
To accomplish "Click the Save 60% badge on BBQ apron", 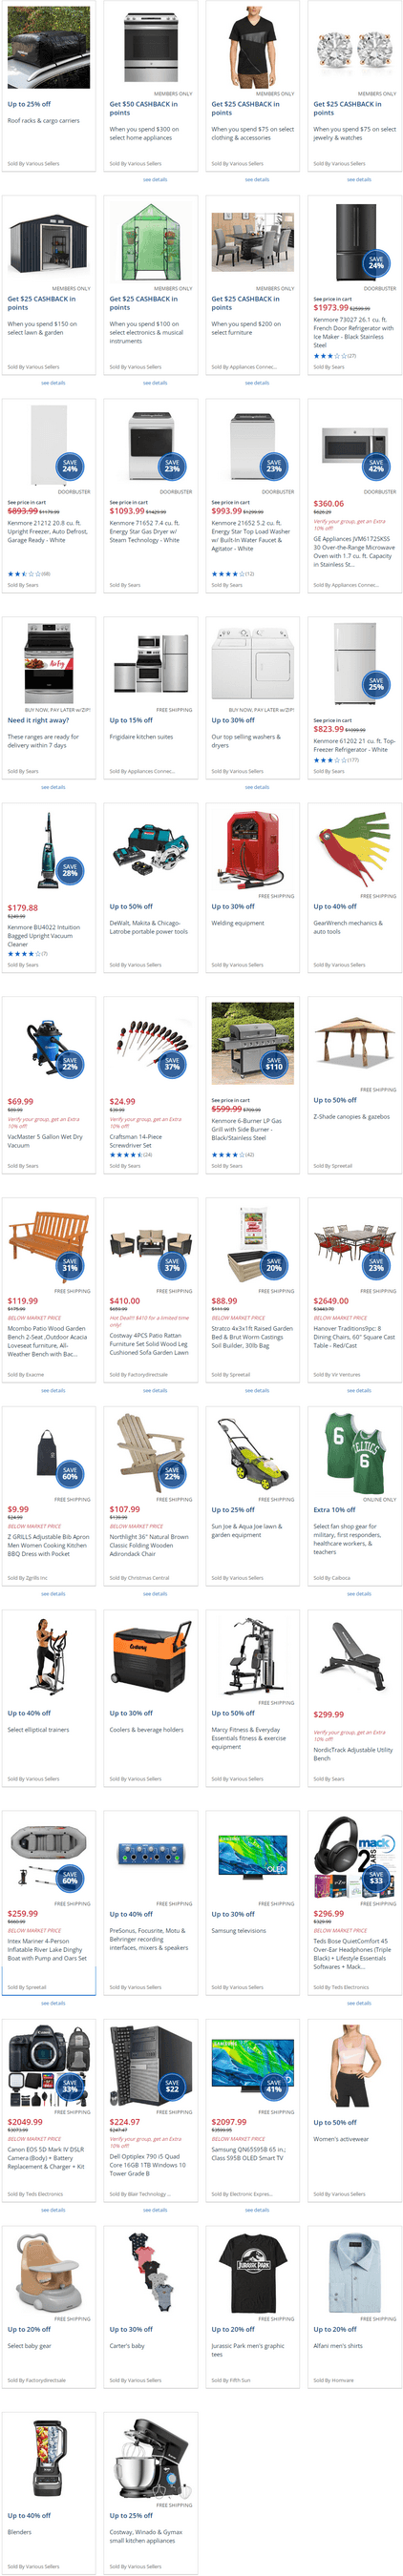I will 70,1473.
